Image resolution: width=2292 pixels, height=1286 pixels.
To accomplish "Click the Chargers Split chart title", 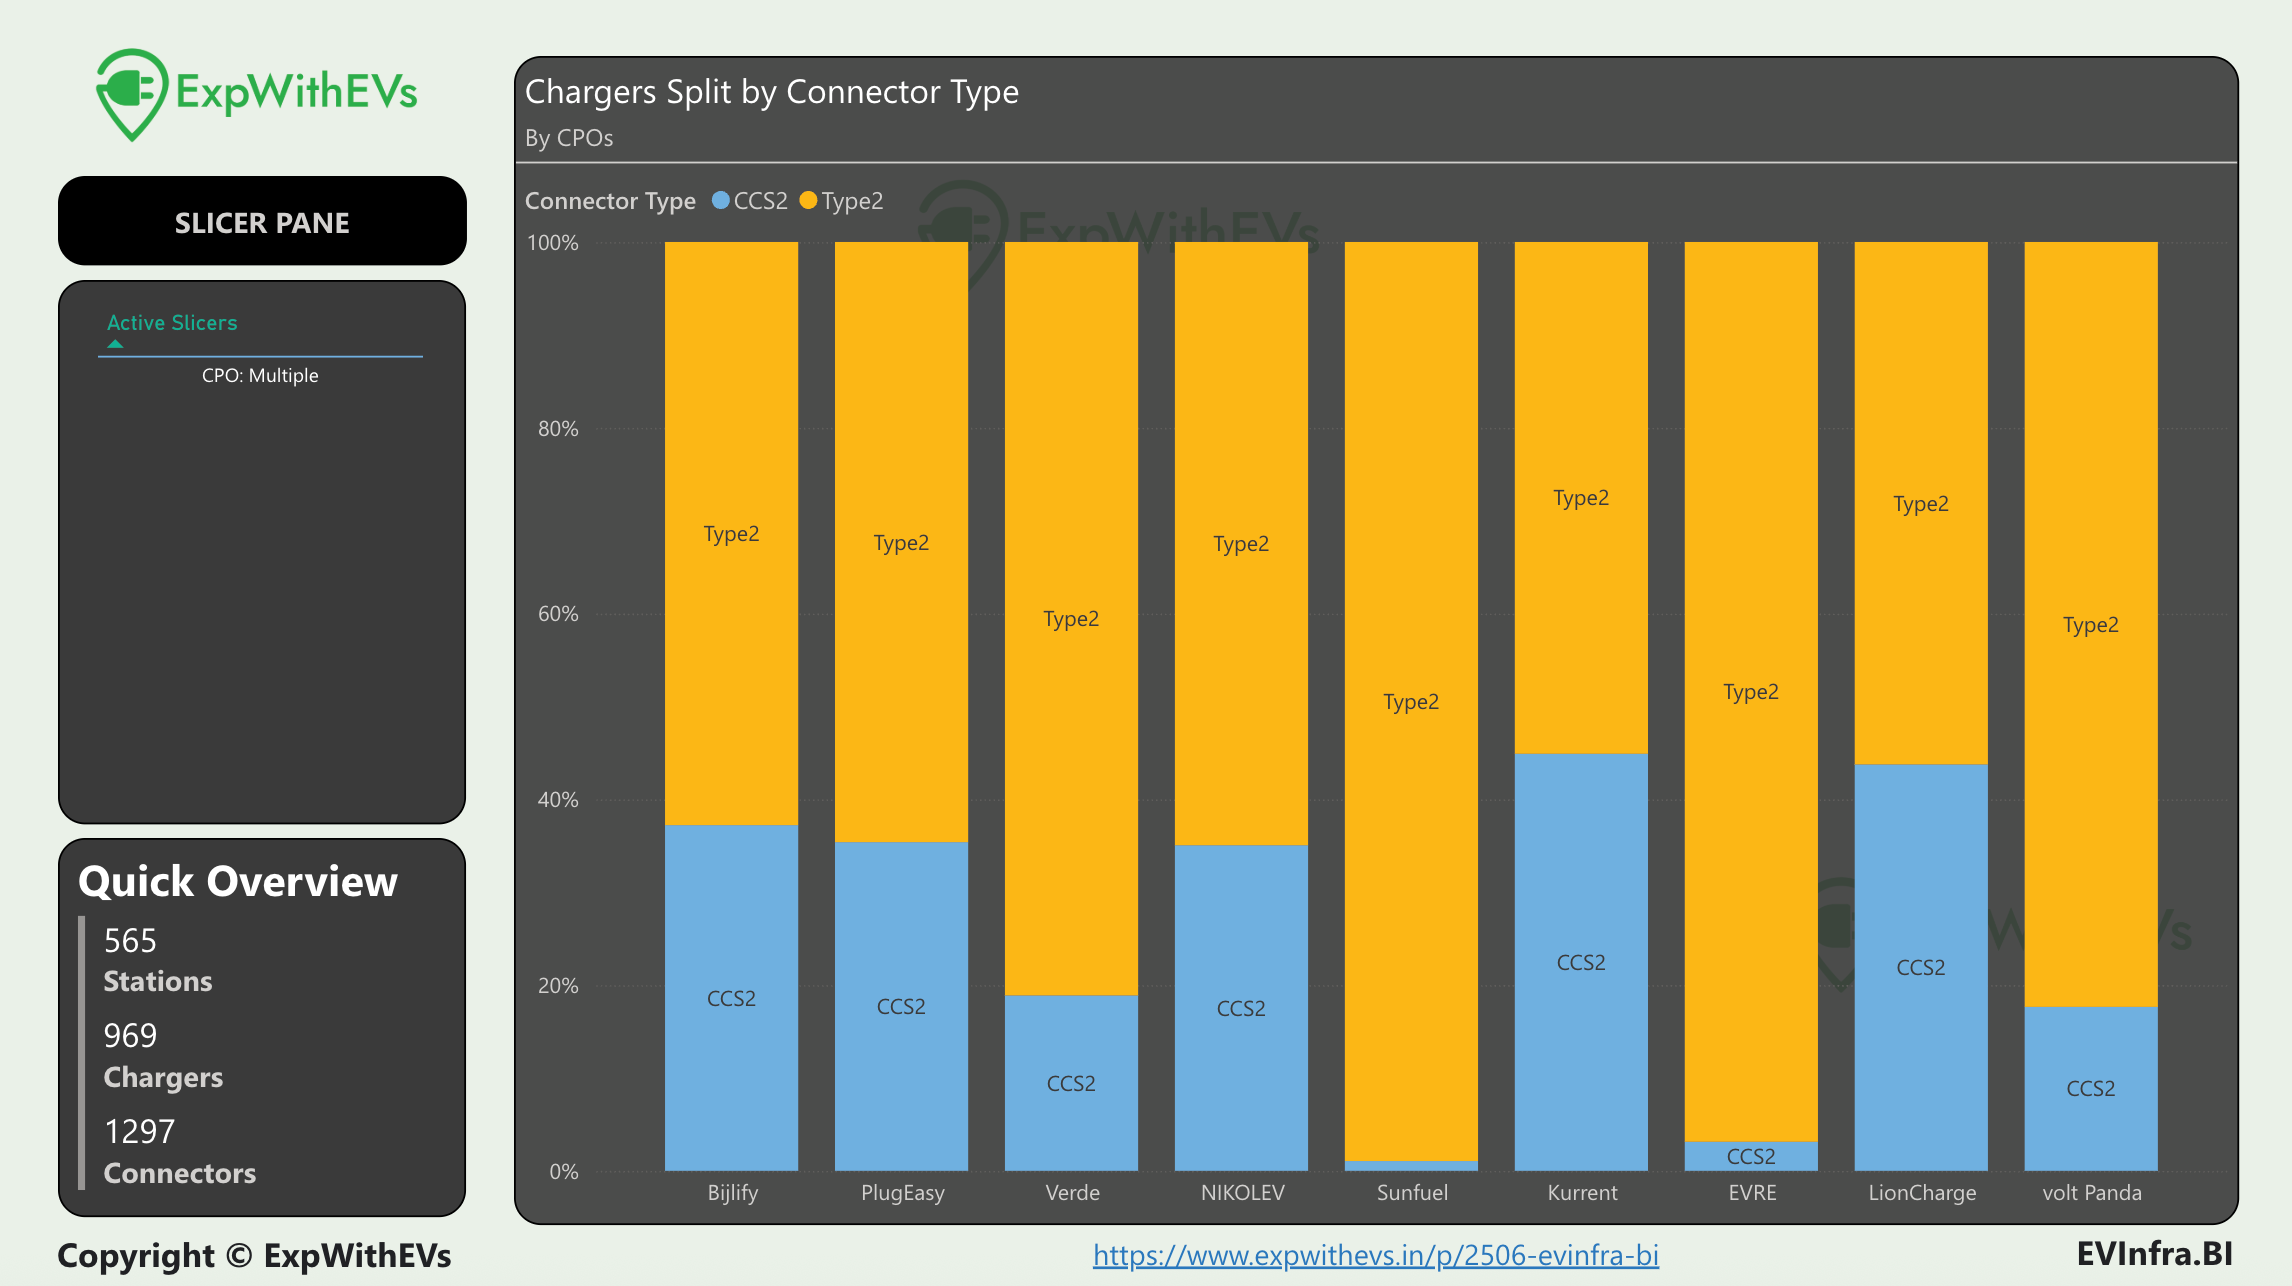I will pos(771,92).
